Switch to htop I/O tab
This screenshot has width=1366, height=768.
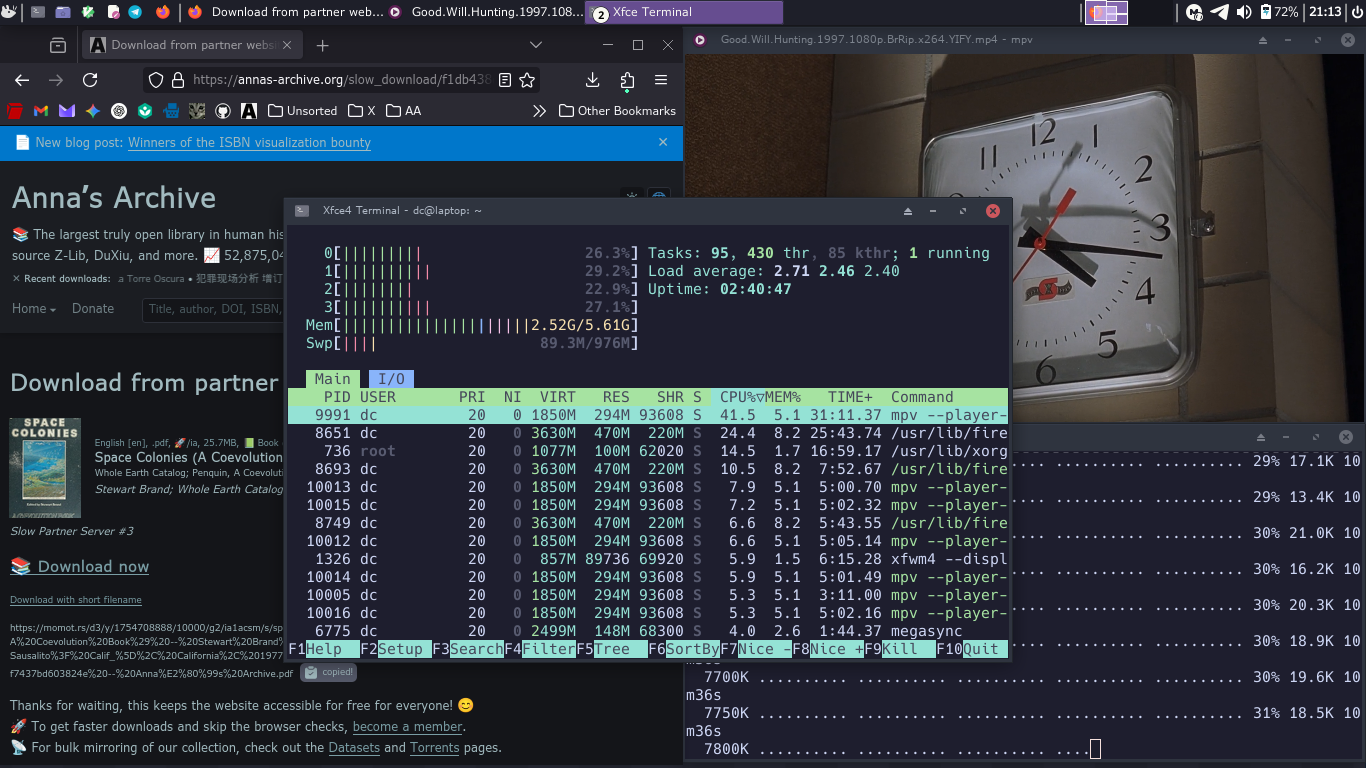coord(391,379)
